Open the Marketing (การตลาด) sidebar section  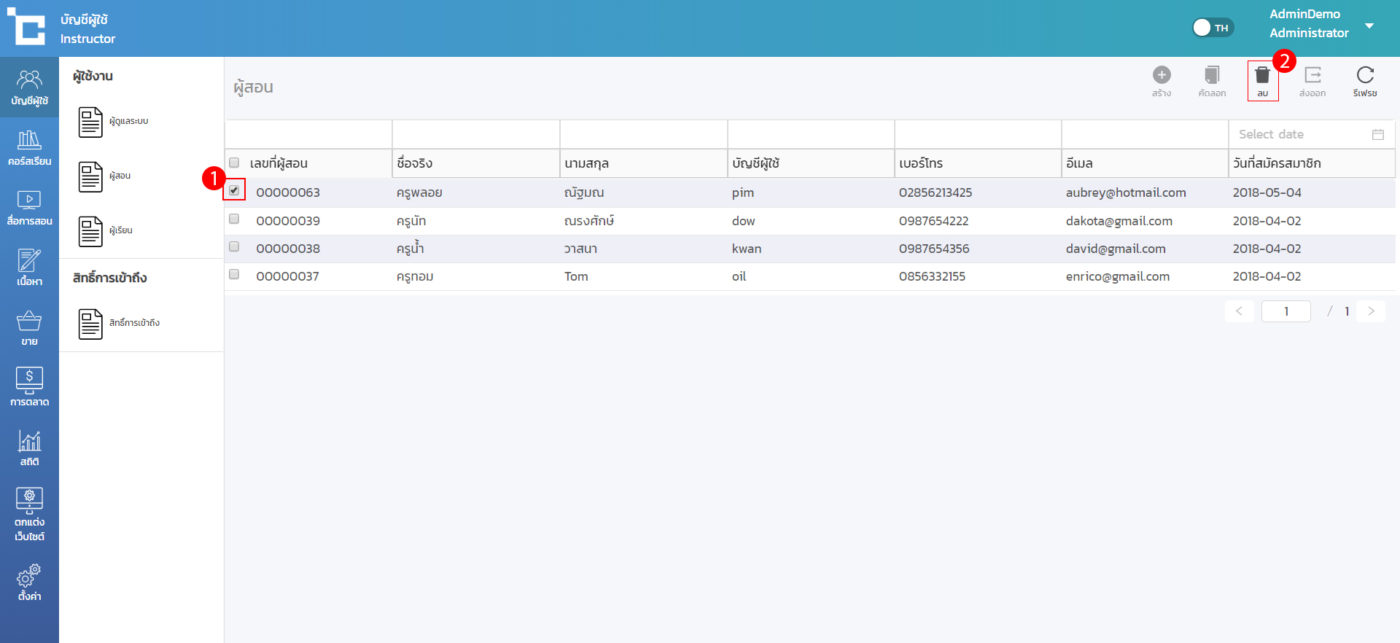pyautogui.click(x=29, y=387)
